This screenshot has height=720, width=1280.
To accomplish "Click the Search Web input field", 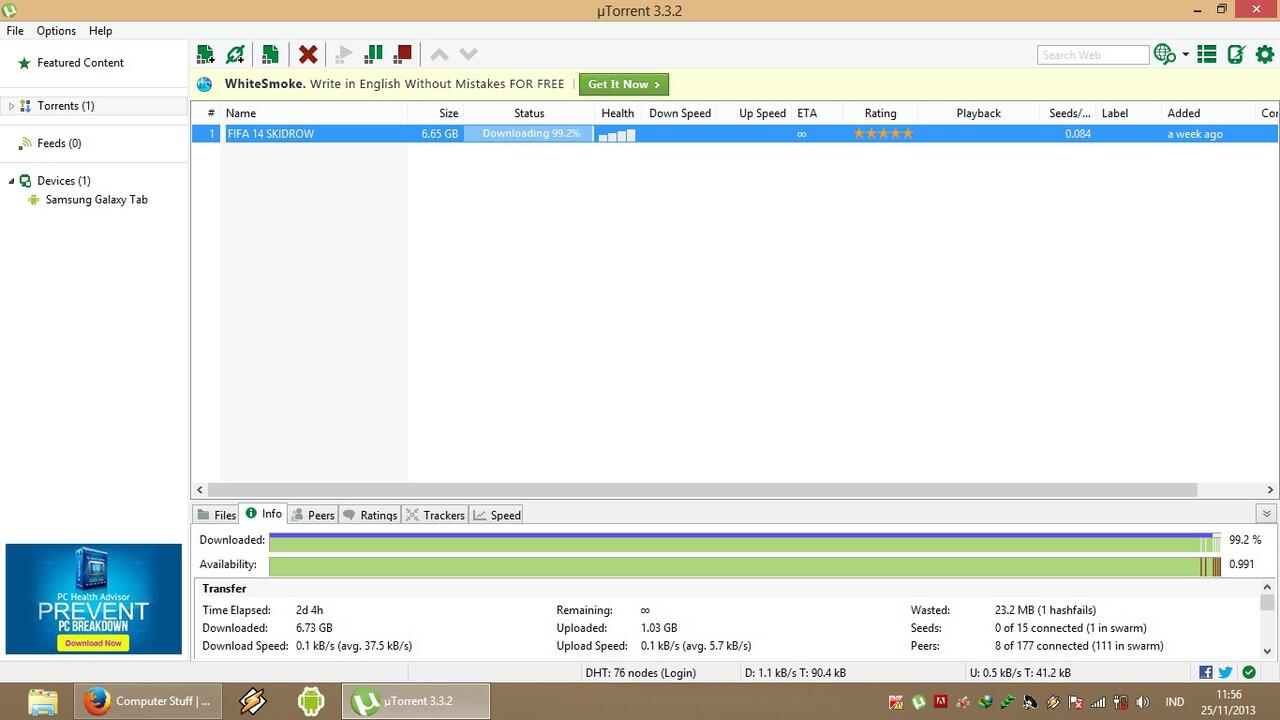I will click(1093, 55).
